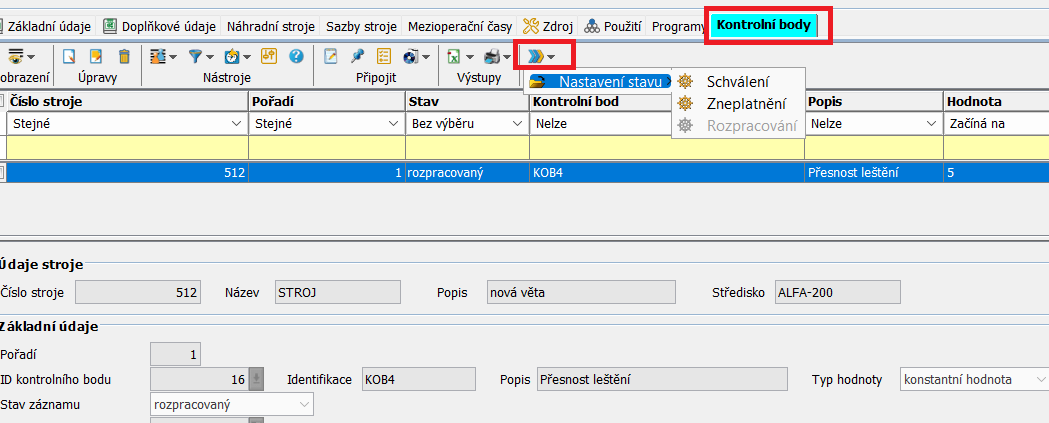The height and width of the screenshot is (423, 1049).
Task: Click the blue question mark help icon
Action: tap(296, 56)
